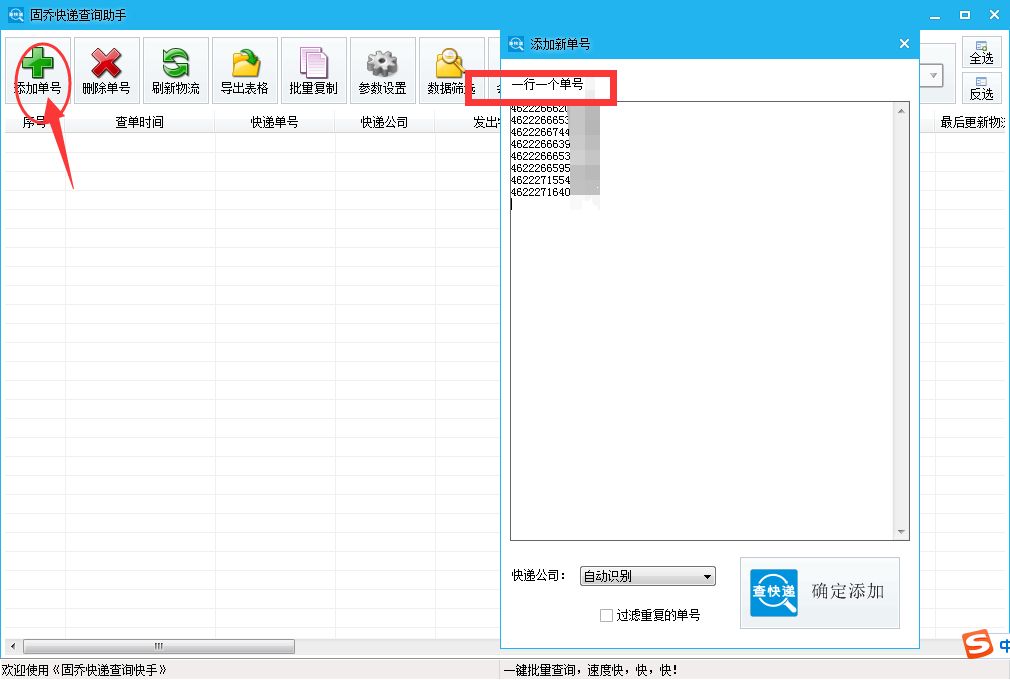Click the tracking number line 4622266639
Viewport: 1010px width, 680px height.
click(x=540, y=144)
